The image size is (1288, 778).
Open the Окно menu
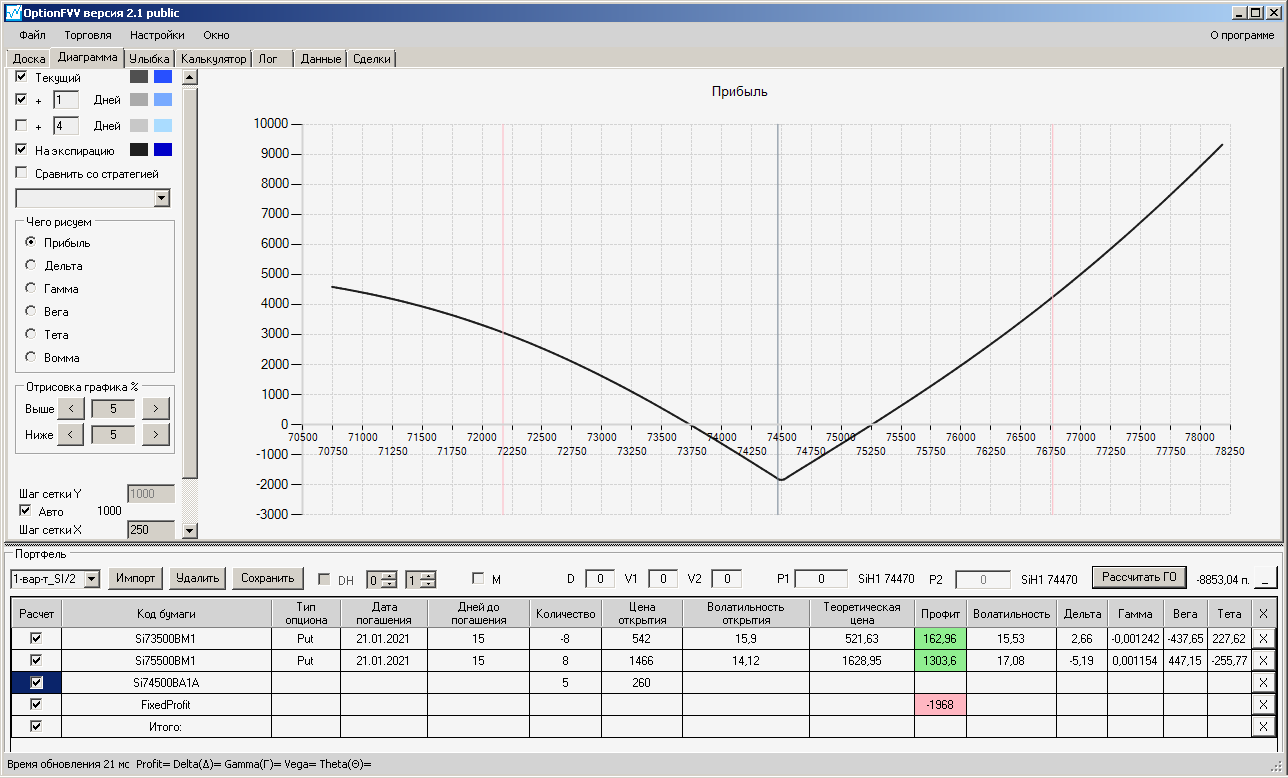[216, 35]
